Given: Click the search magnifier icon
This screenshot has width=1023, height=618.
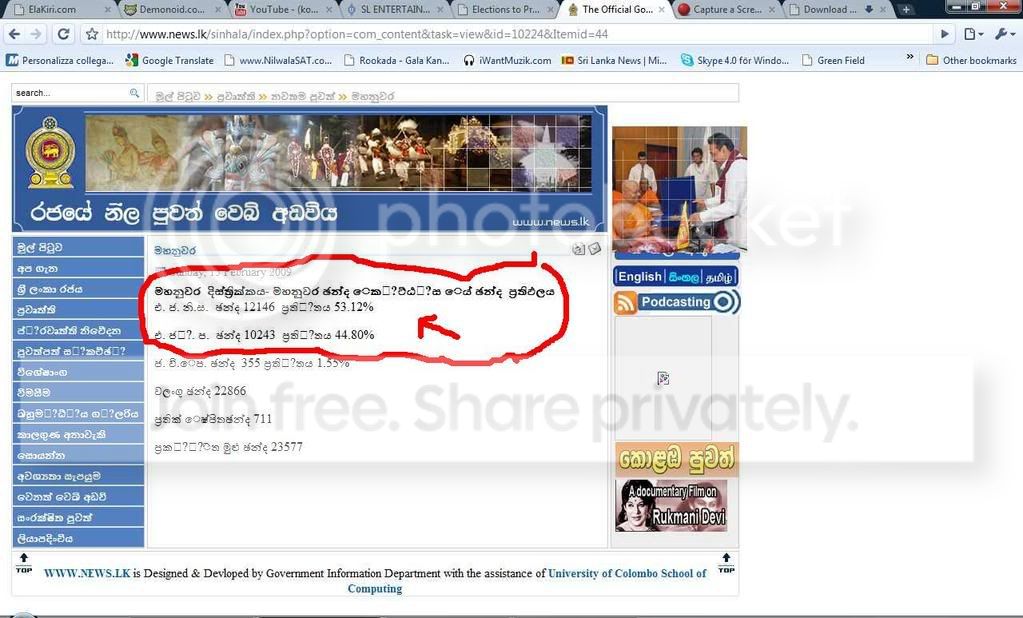Looking at the screenshot, I should click(134, 93).
